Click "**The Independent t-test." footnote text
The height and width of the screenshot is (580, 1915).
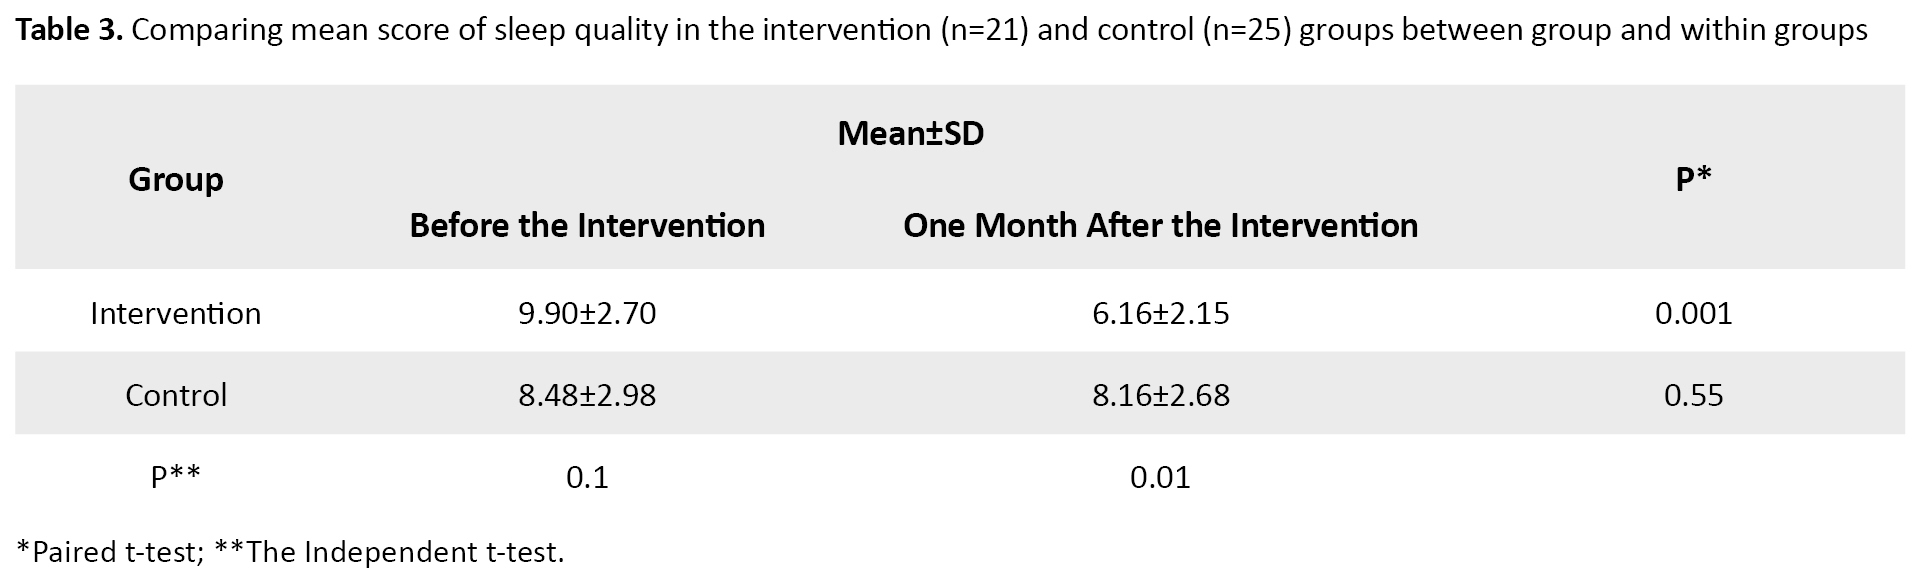coord(390,552)
